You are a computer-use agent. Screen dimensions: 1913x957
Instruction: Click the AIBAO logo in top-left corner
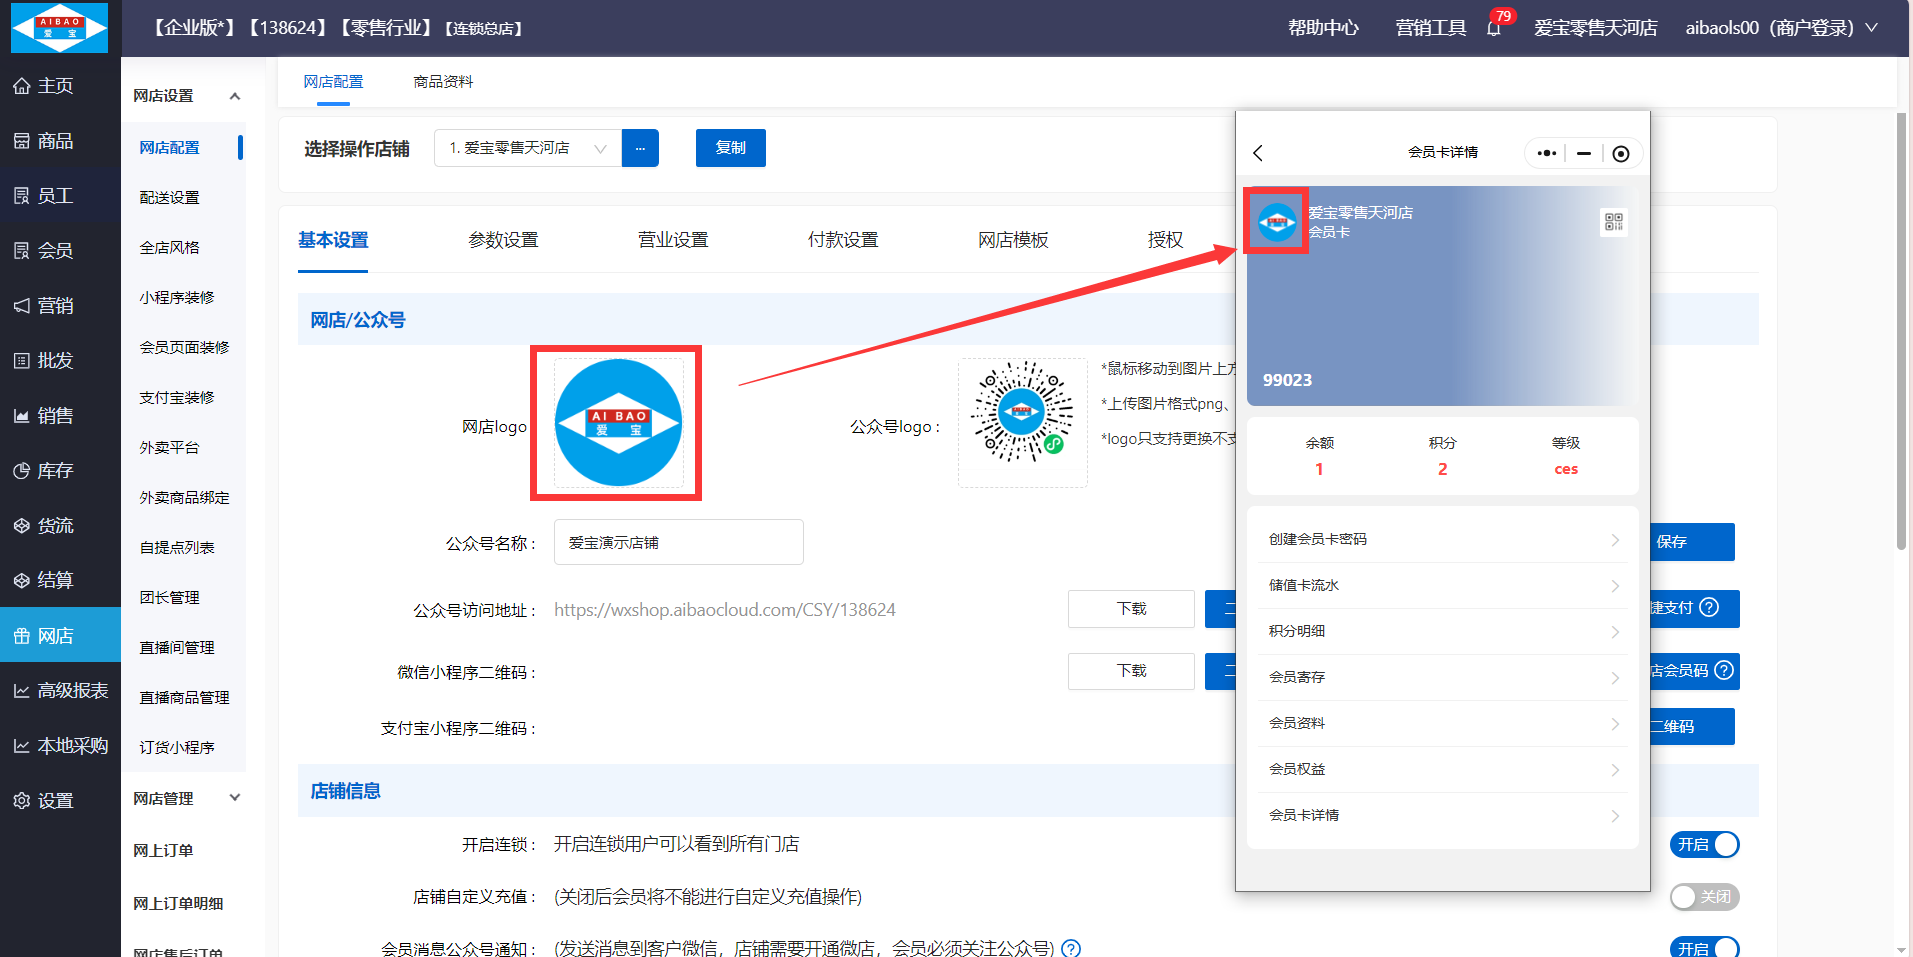(59, 28)
